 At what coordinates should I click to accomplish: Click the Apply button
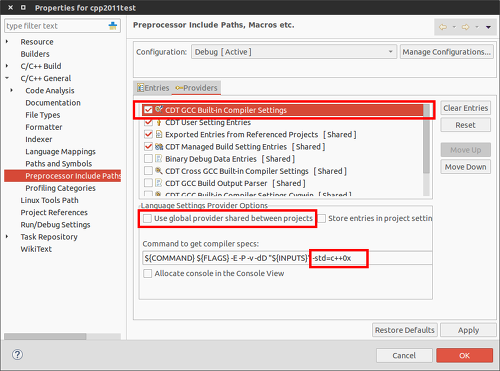click(468, 330)
